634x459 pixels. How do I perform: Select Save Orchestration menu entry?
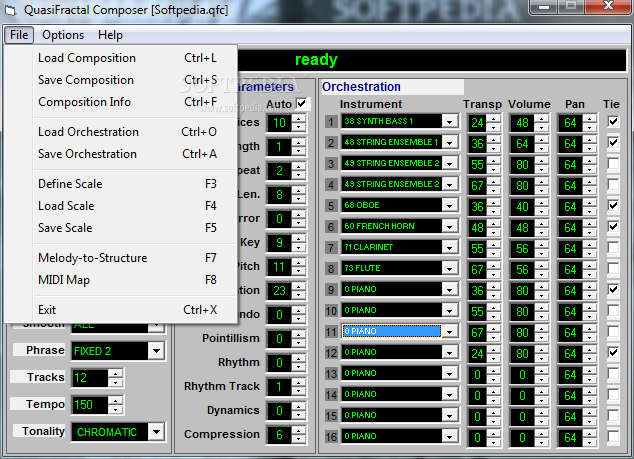[127, 154]
